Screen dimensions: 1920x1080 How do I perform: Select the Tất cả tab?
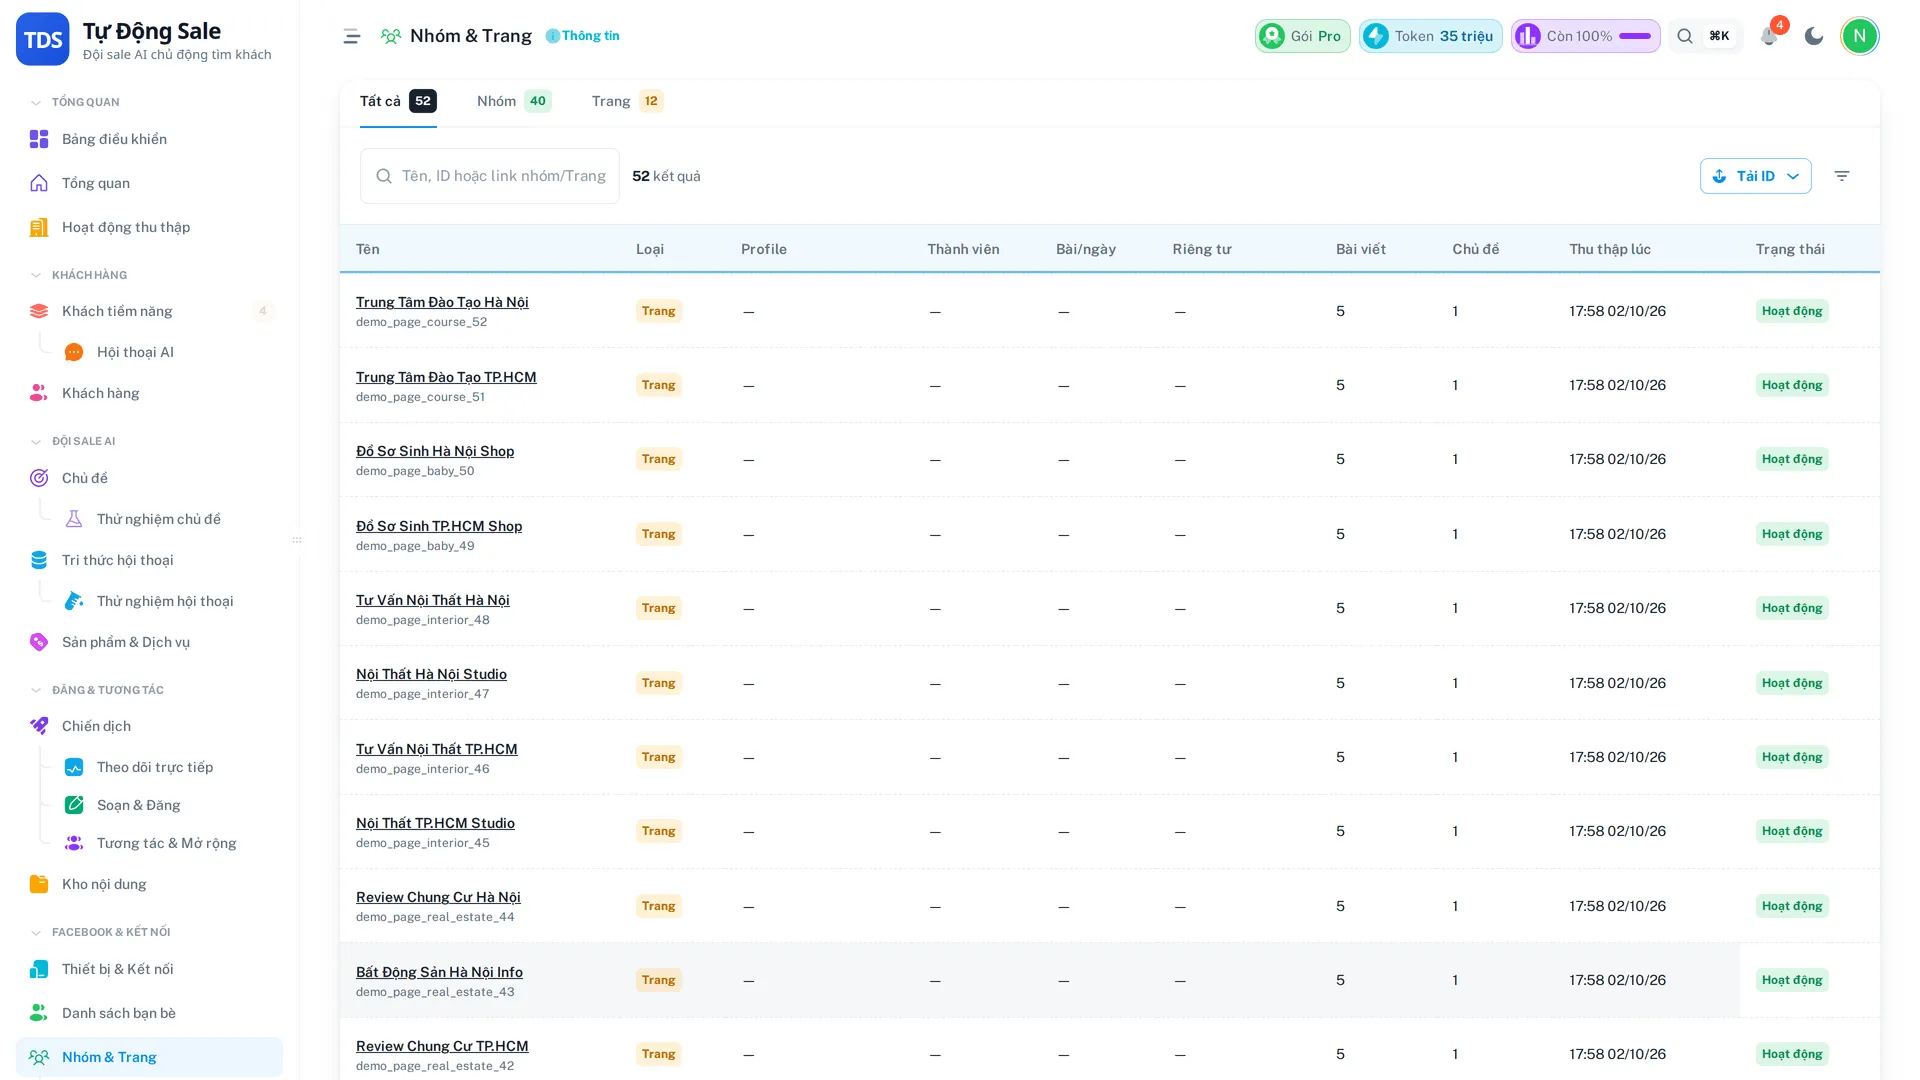point(398,101)
